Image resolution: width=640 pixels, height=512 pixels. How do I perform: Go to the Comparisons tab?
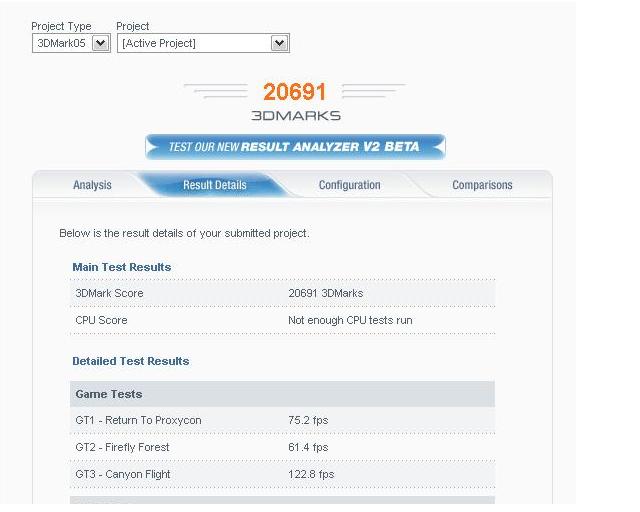[482, 185]
